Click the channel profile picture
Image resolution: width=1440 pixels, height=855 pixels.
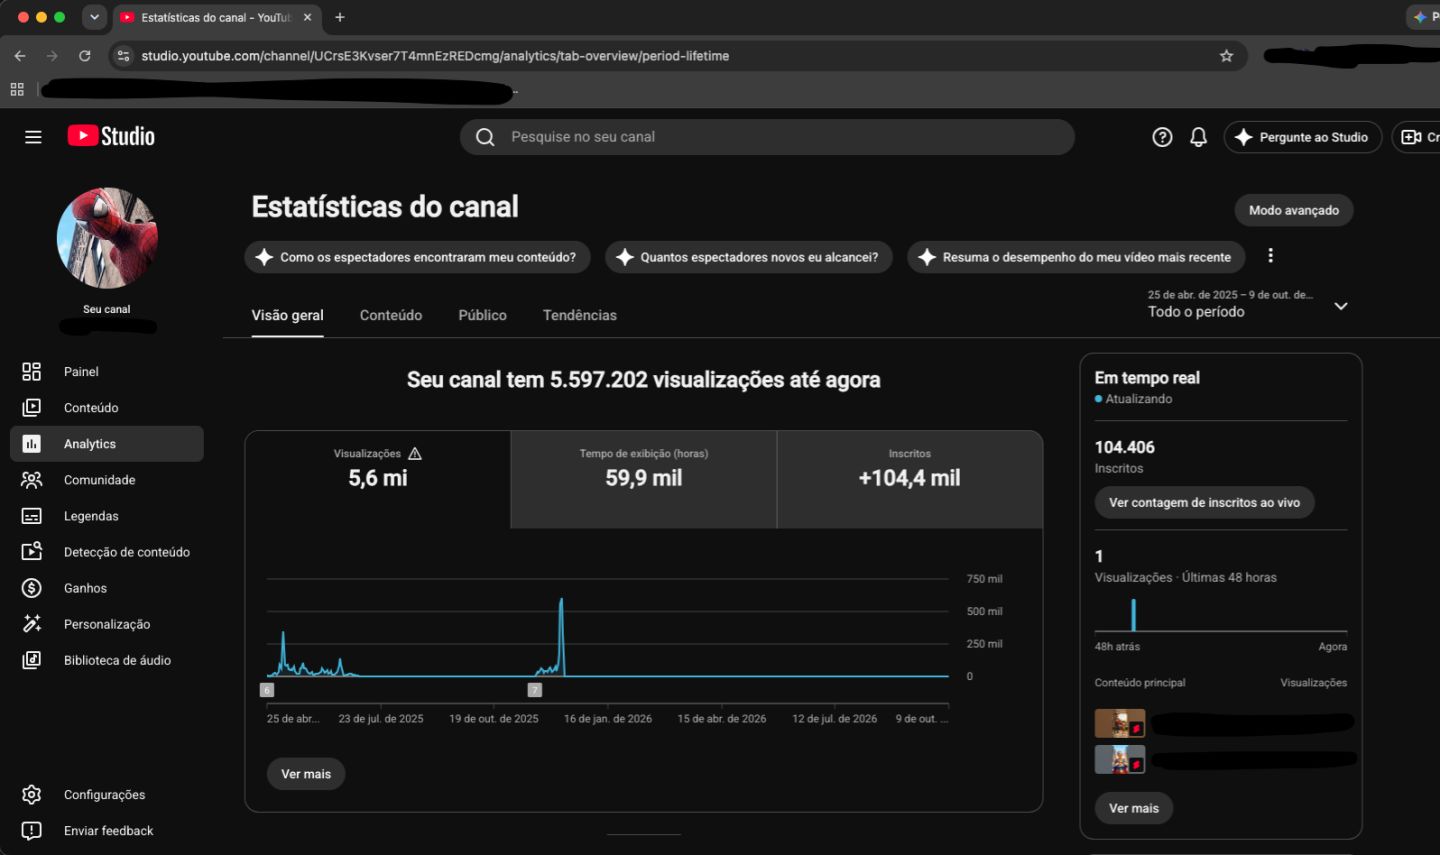tap(107, 238)
